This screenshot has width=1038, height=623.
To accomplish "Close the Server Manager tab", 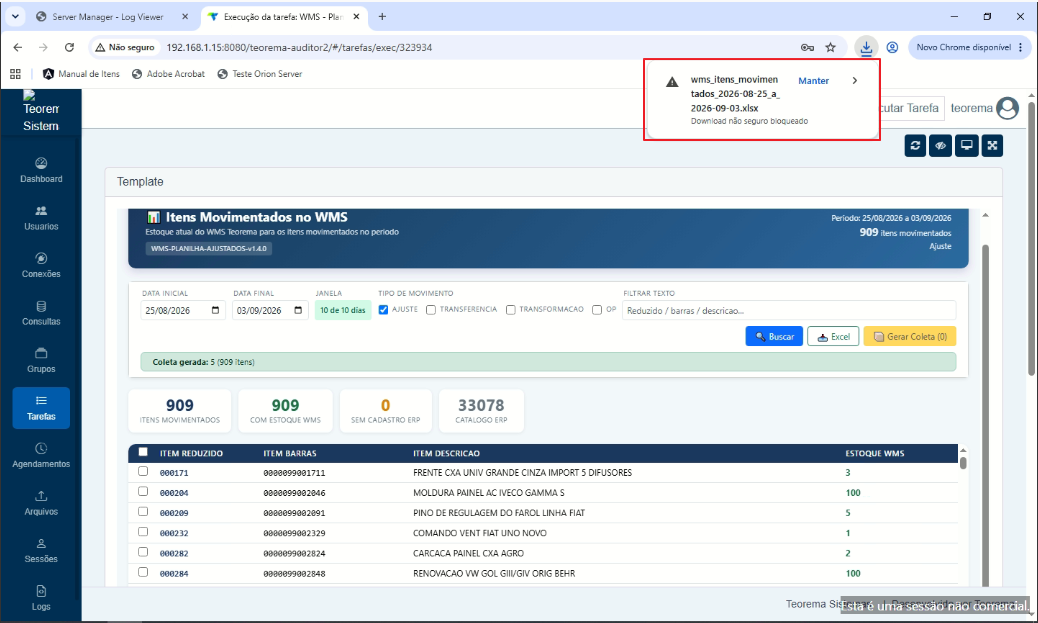I will (x=185, y=17).
